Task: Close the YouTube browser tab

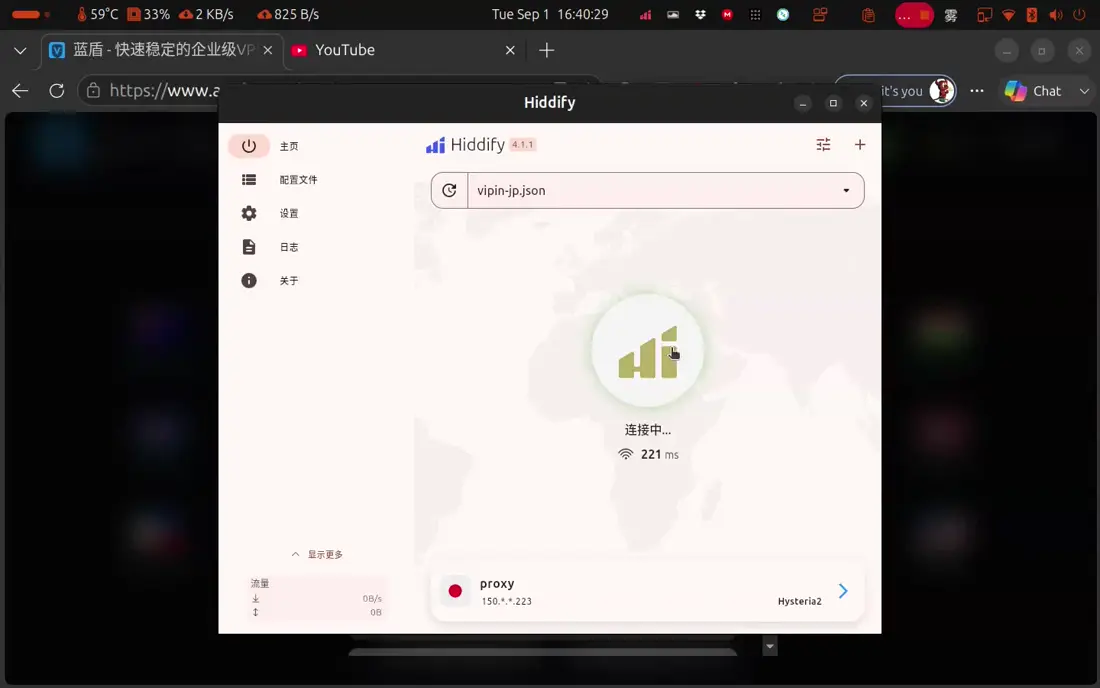Action: [510, 50]
